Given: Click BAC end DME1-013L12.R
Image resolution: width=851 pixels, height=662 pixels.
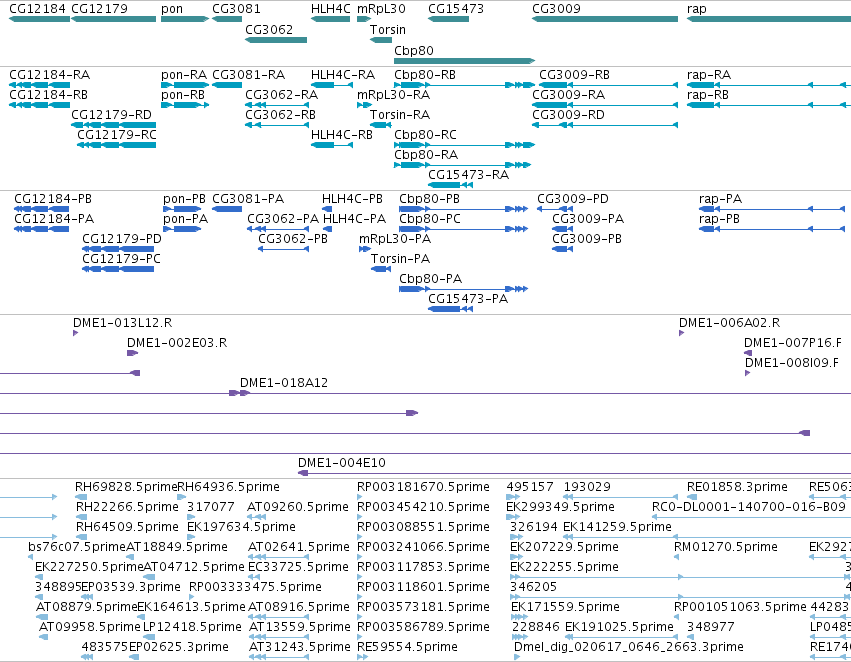Looking at the screenshot, I should point(75,333).
